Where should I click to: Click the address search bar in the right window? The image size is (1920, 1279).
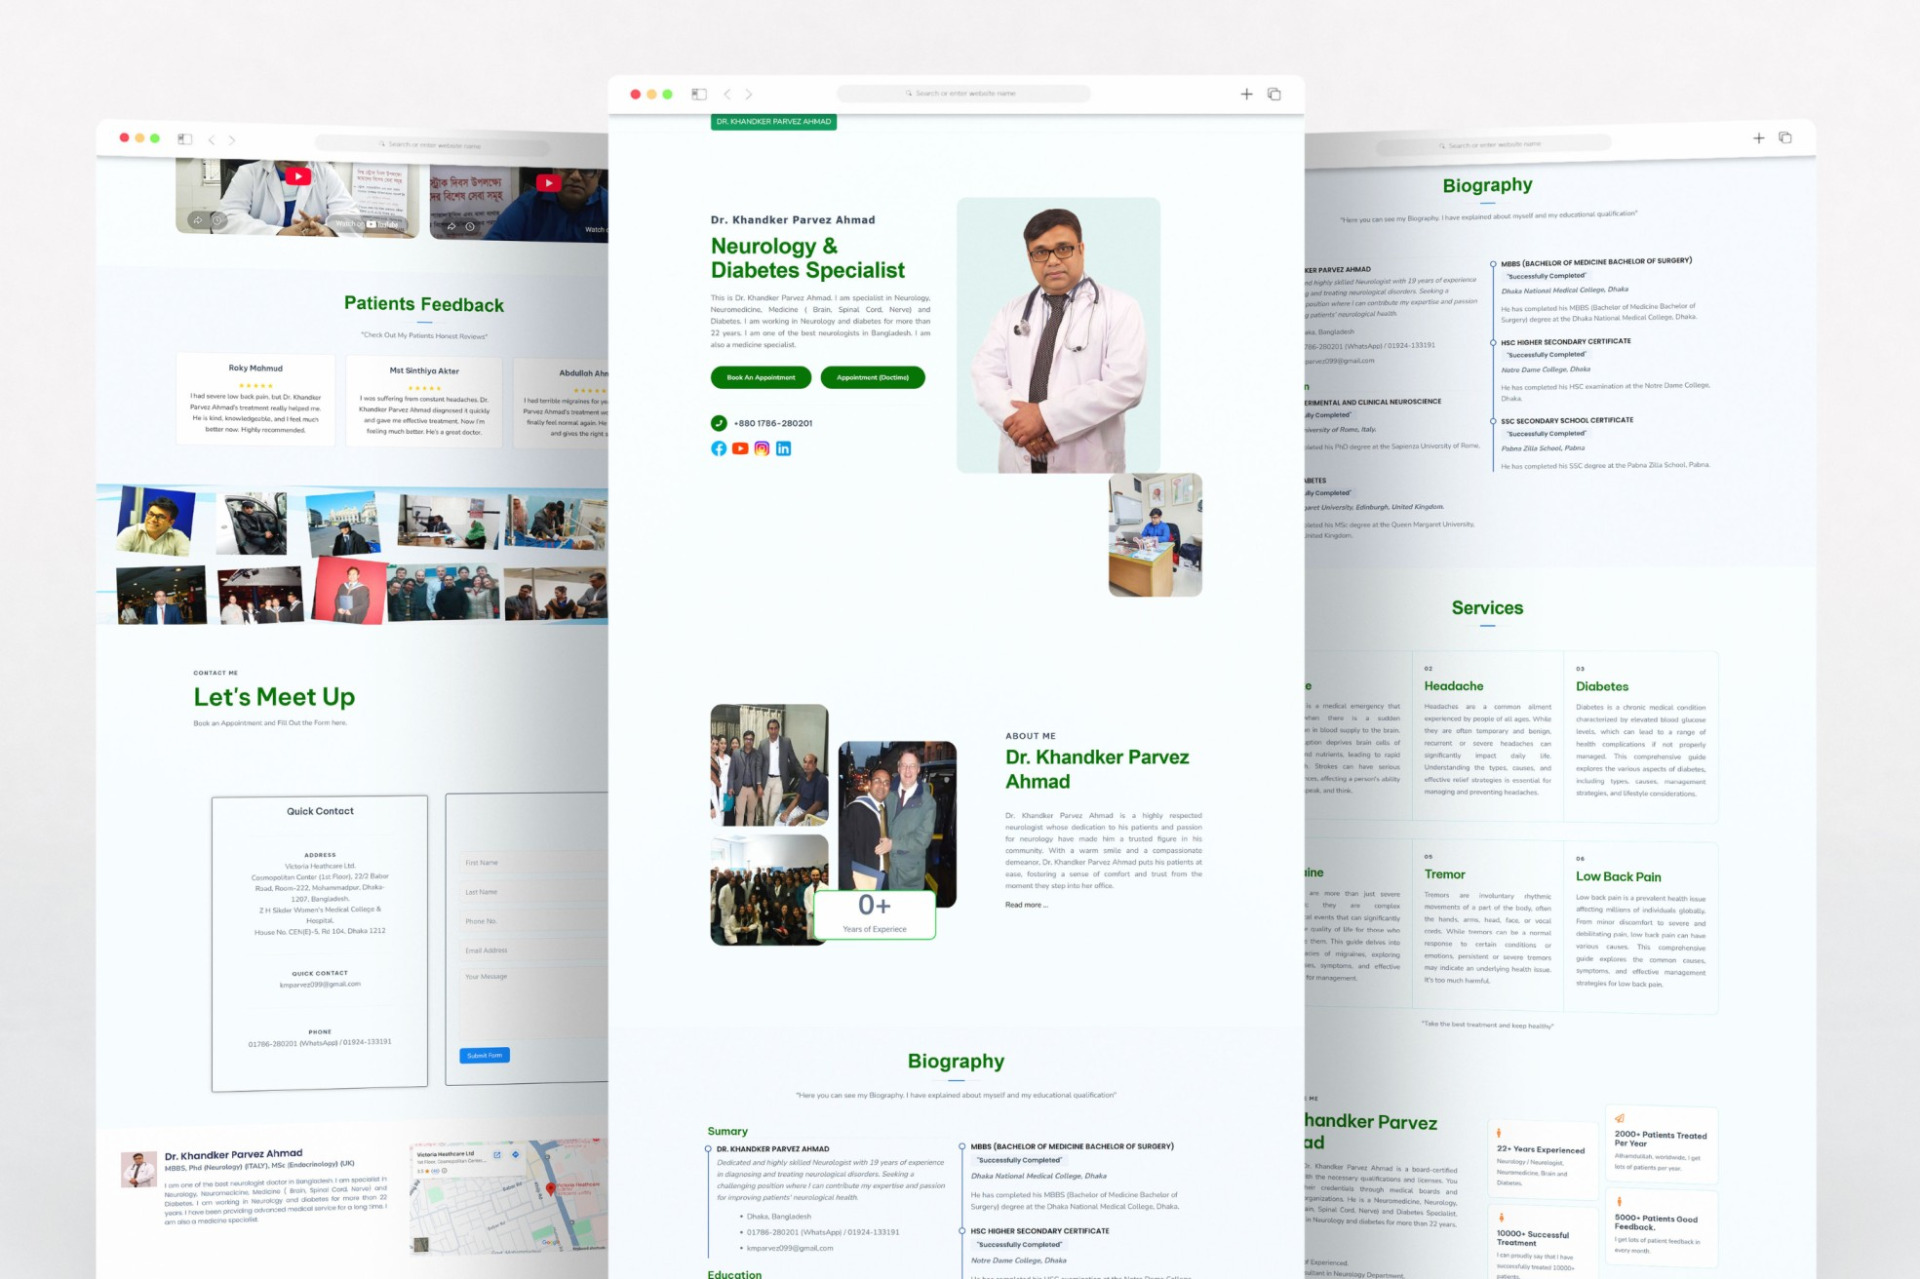(1494, 146)
